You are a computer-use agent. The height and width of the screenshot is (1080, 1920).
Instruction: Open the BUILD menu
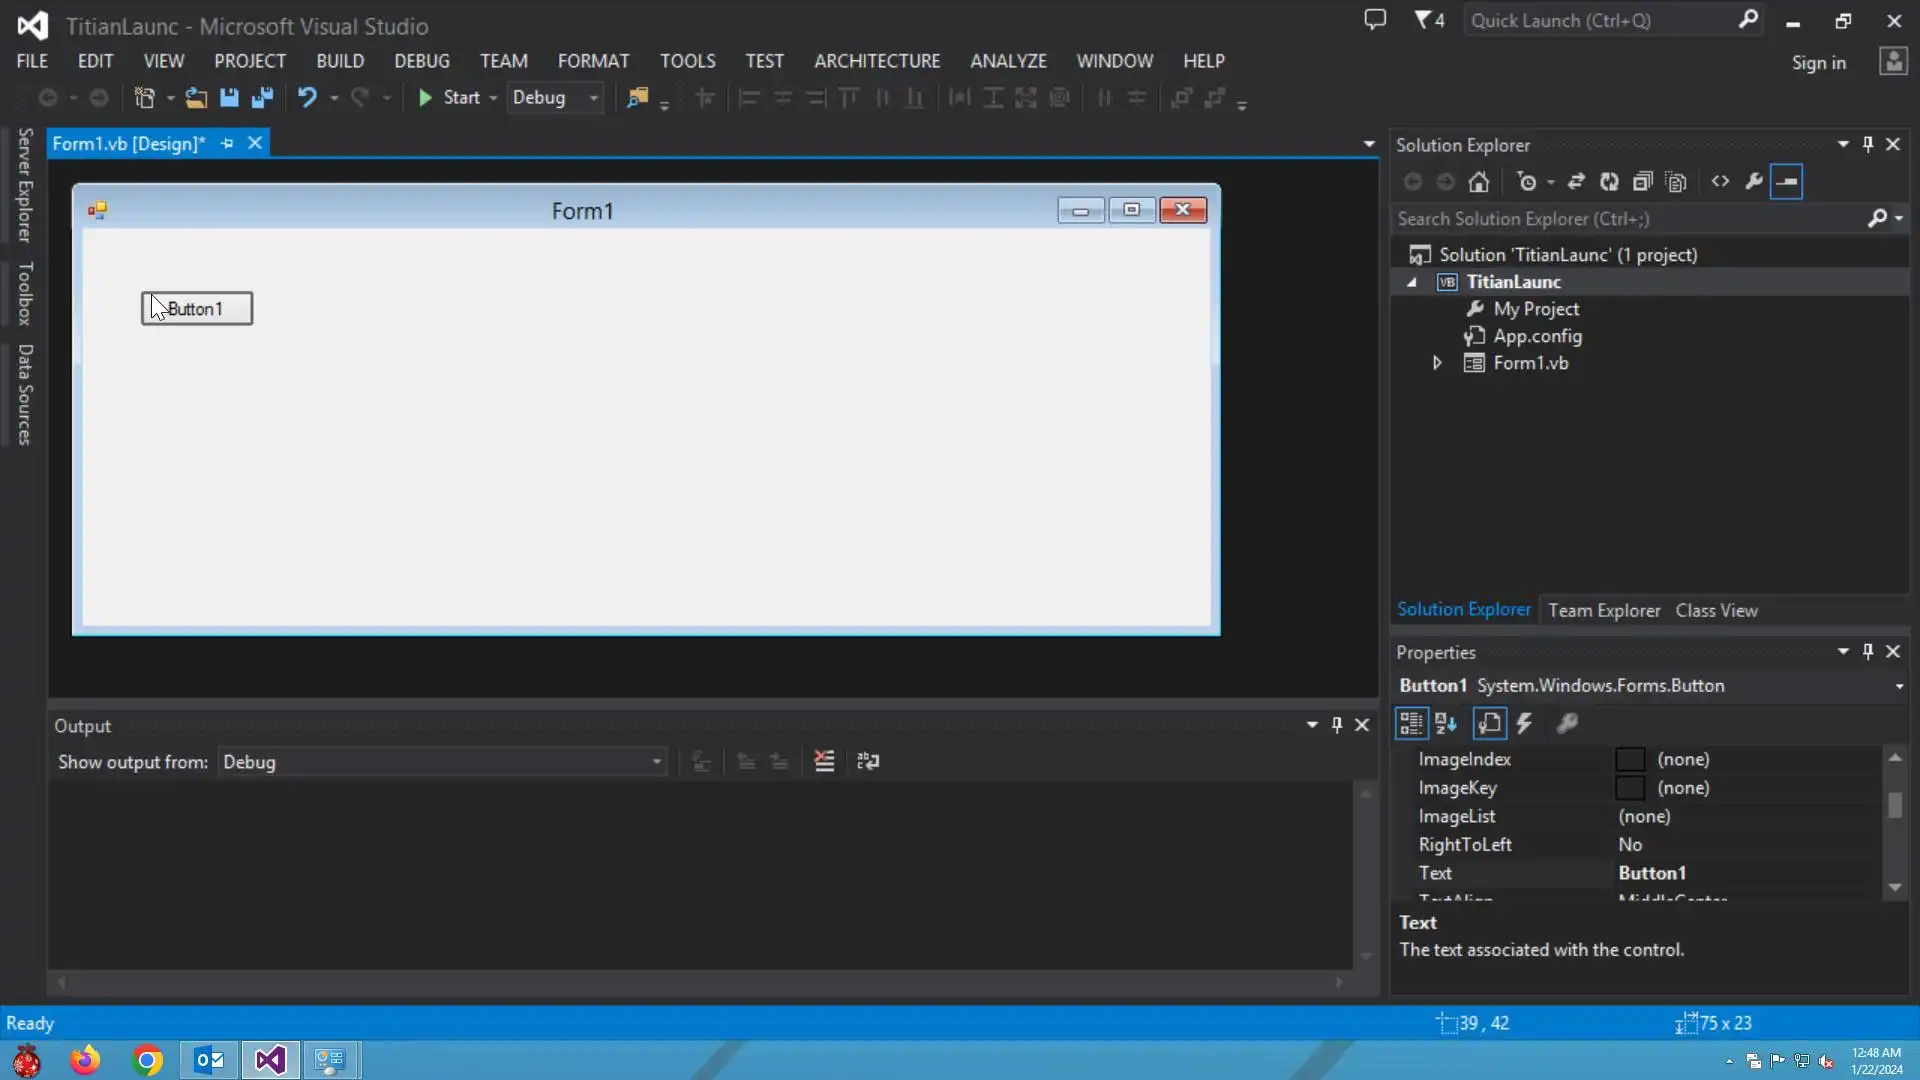point(340,61)
